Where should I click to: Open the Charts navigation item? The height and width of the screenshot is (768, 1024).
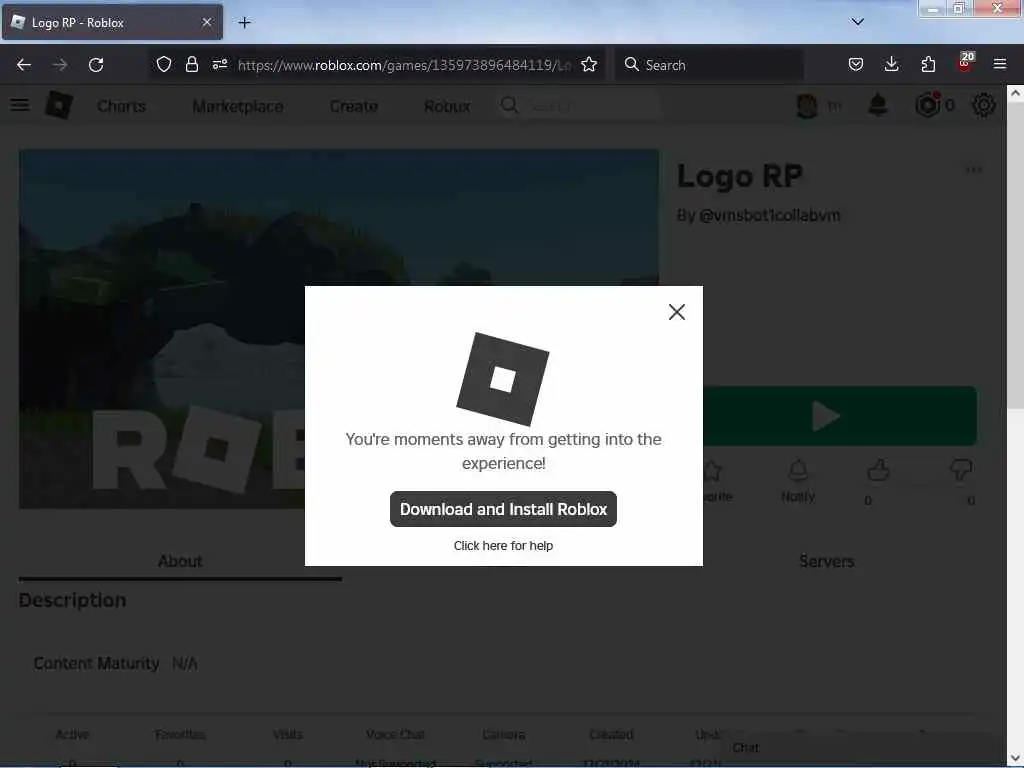pyautogui.click(x=121, y=106)
